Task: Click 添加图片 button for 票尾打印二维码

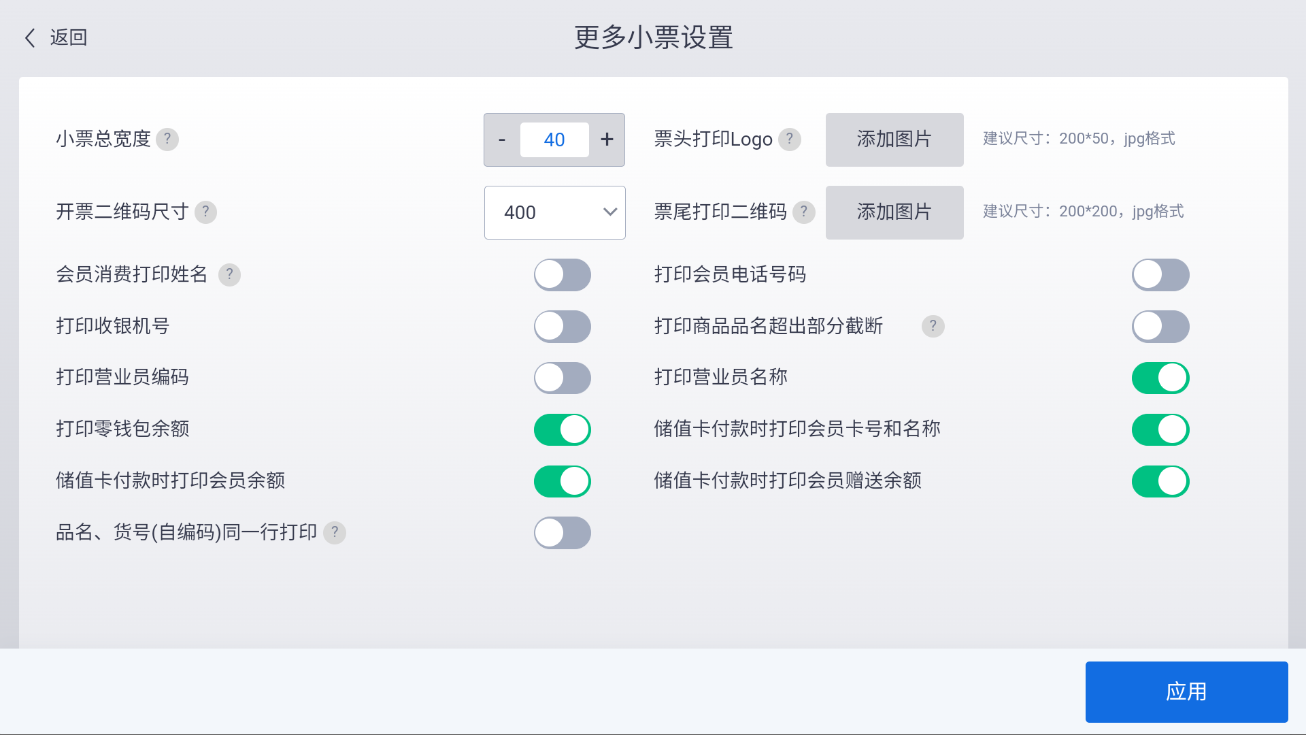Action: (895, 213)
